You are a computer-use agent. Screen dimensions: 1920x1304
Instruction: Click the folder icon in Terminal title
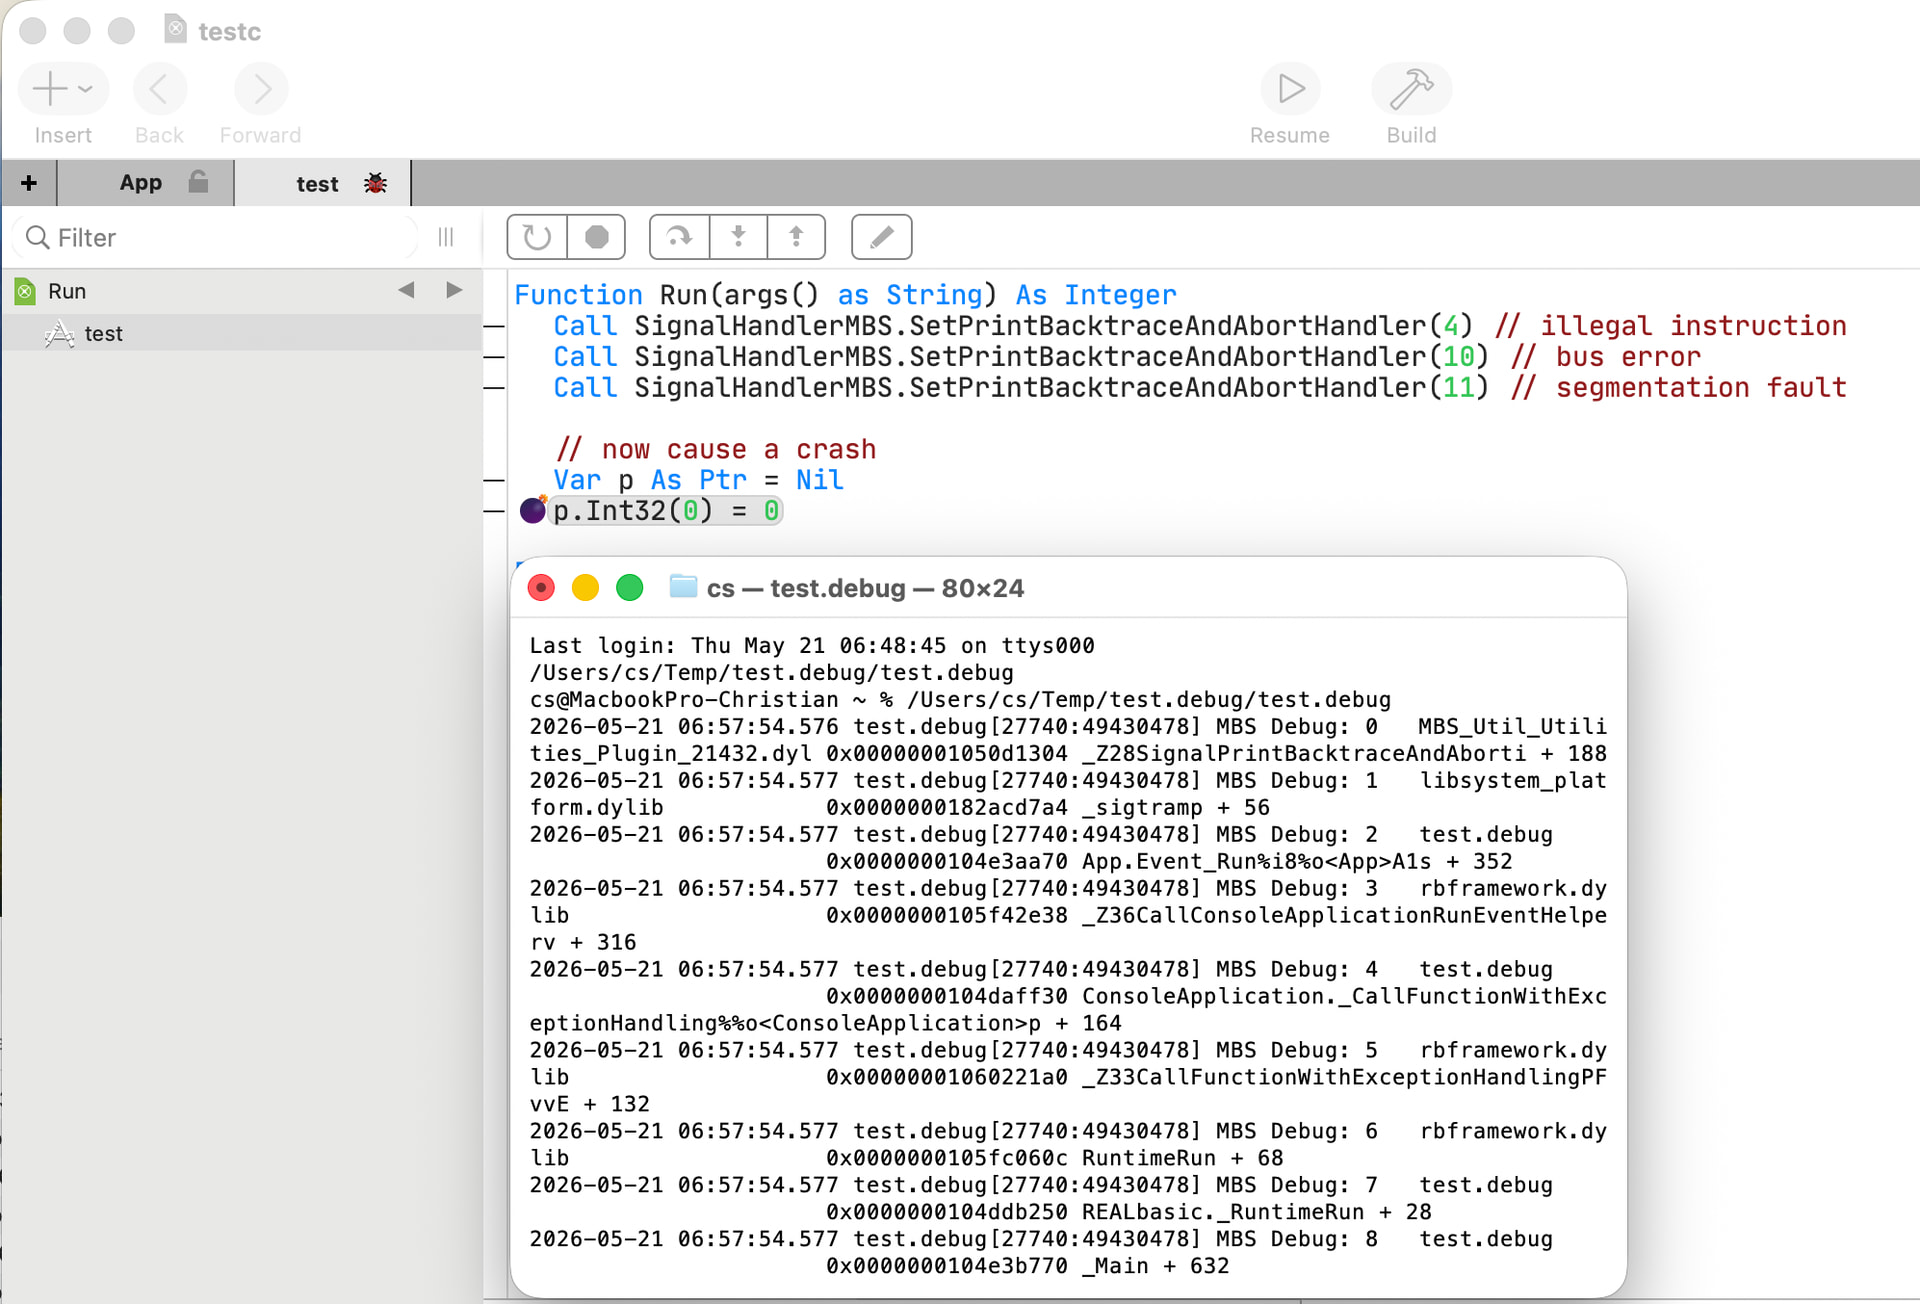(683, 587)
